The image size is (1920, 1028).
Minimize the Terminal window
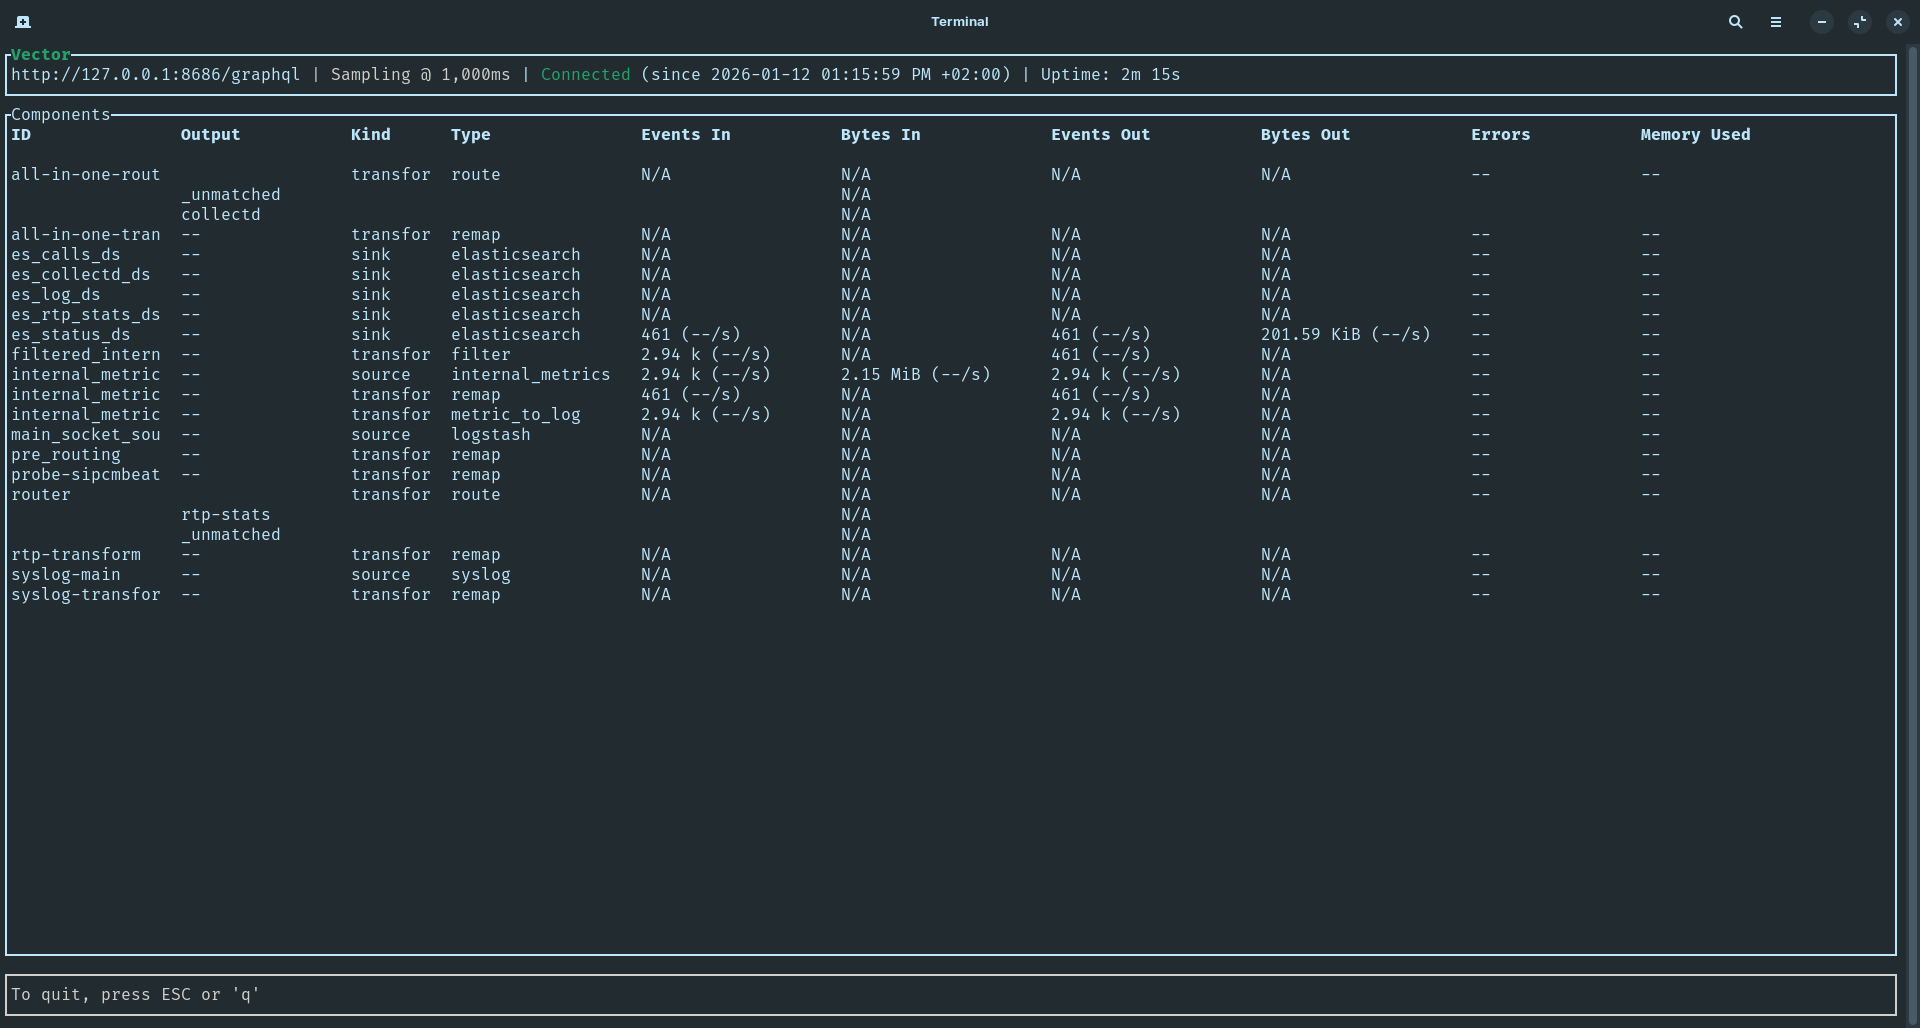click(x=1821, y=22)
